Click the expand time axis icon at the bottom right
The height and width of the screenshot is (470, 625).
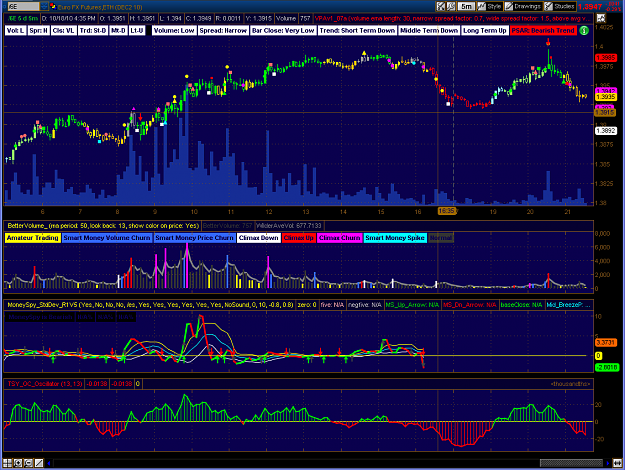[618, 463]
